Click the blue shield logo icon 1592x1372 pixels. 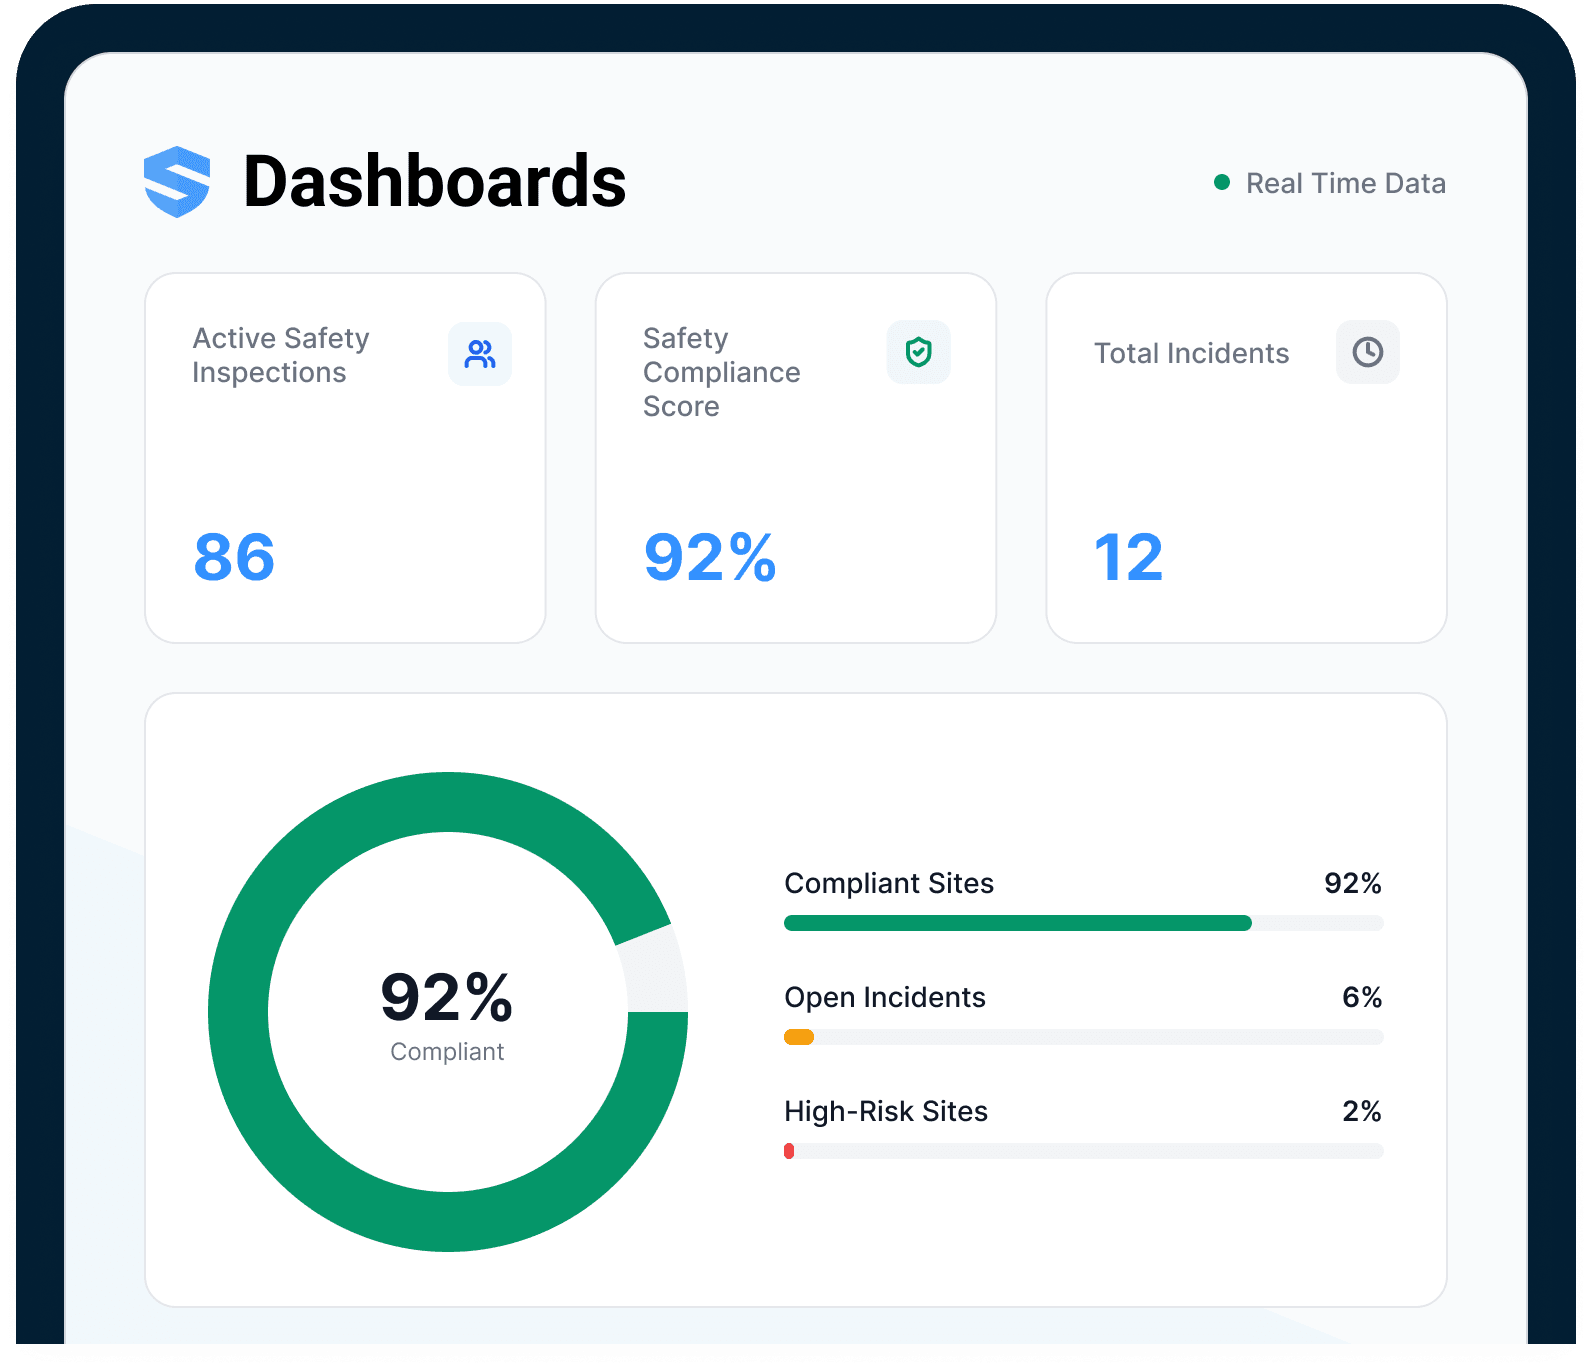point(177,182)
